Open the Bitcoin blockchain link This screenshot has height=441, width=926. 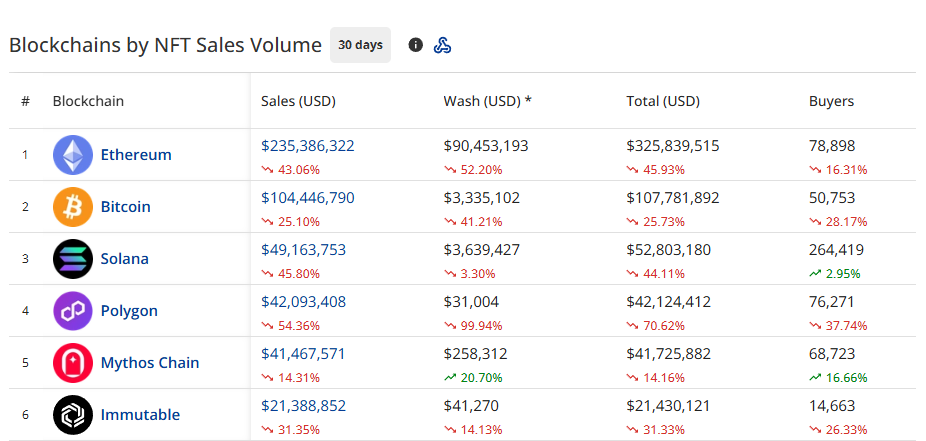tap(126, 207)
